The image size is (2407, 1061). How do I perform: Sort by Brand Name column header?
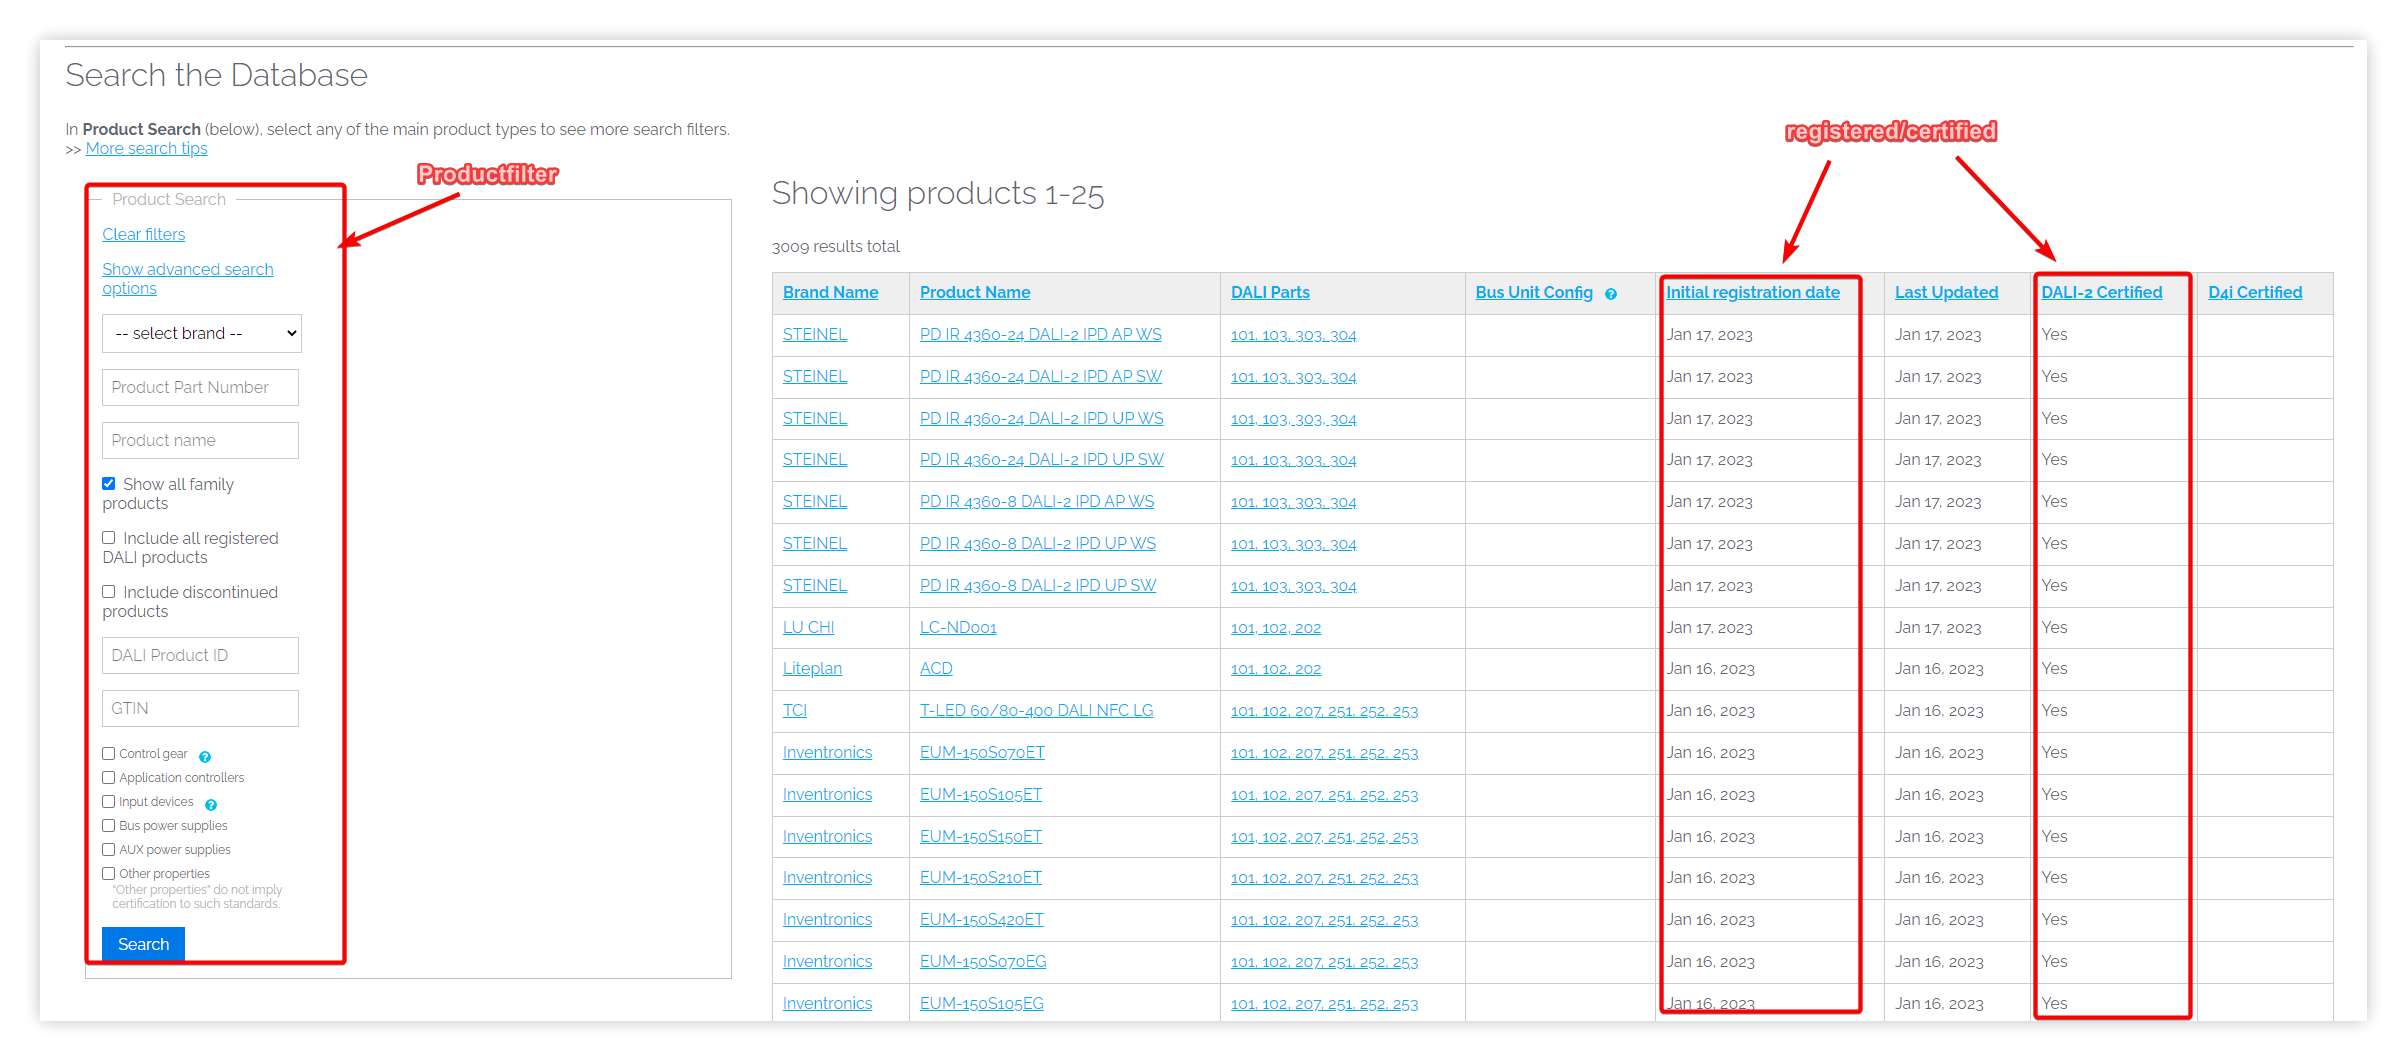[x=830, y=292]
